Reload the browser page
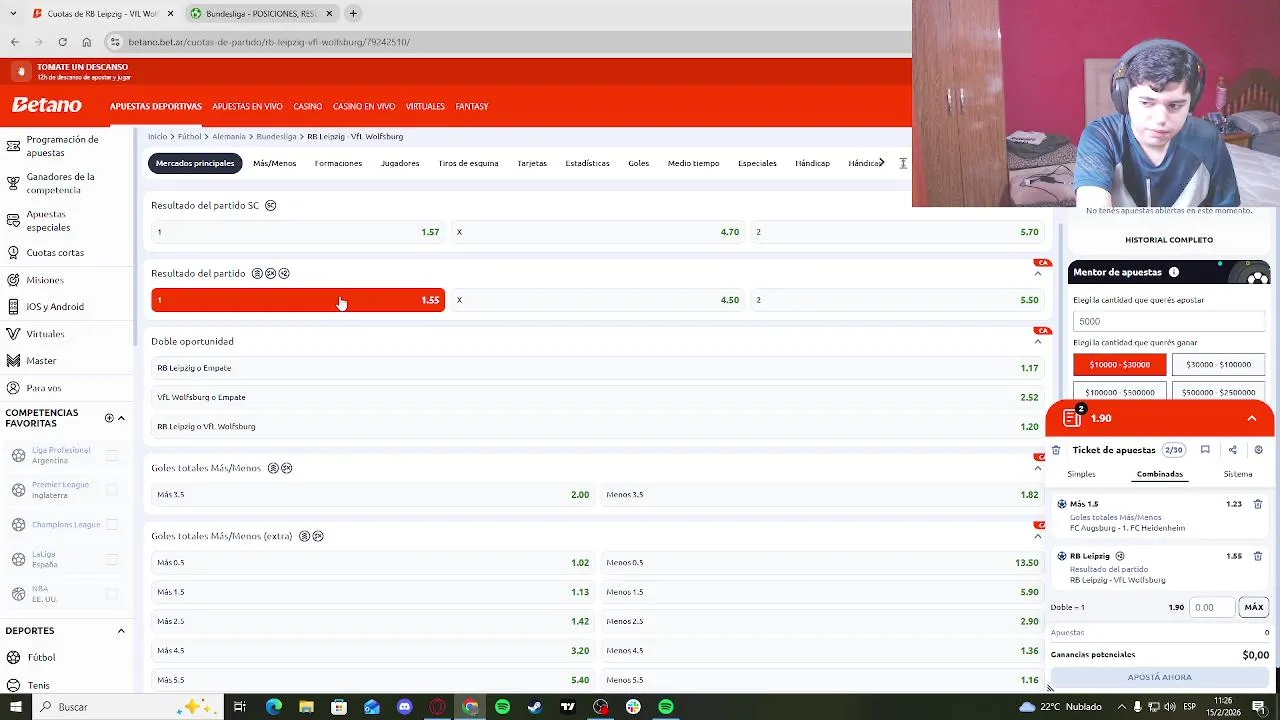Viewport: 1280px width, 720px height. (x=62, y=42)
